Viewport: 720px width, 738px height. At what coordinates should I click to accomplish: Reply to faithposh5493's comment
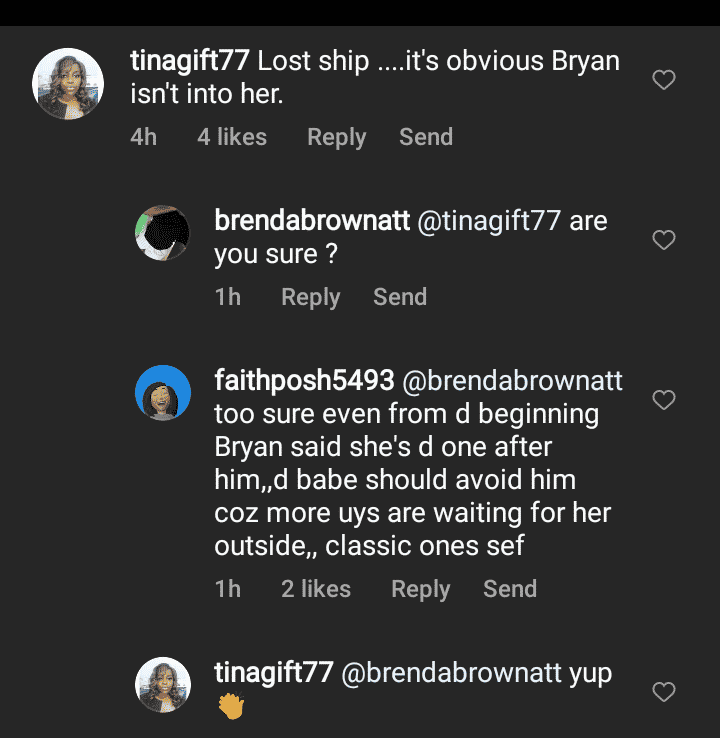click(x=420, y=589)
